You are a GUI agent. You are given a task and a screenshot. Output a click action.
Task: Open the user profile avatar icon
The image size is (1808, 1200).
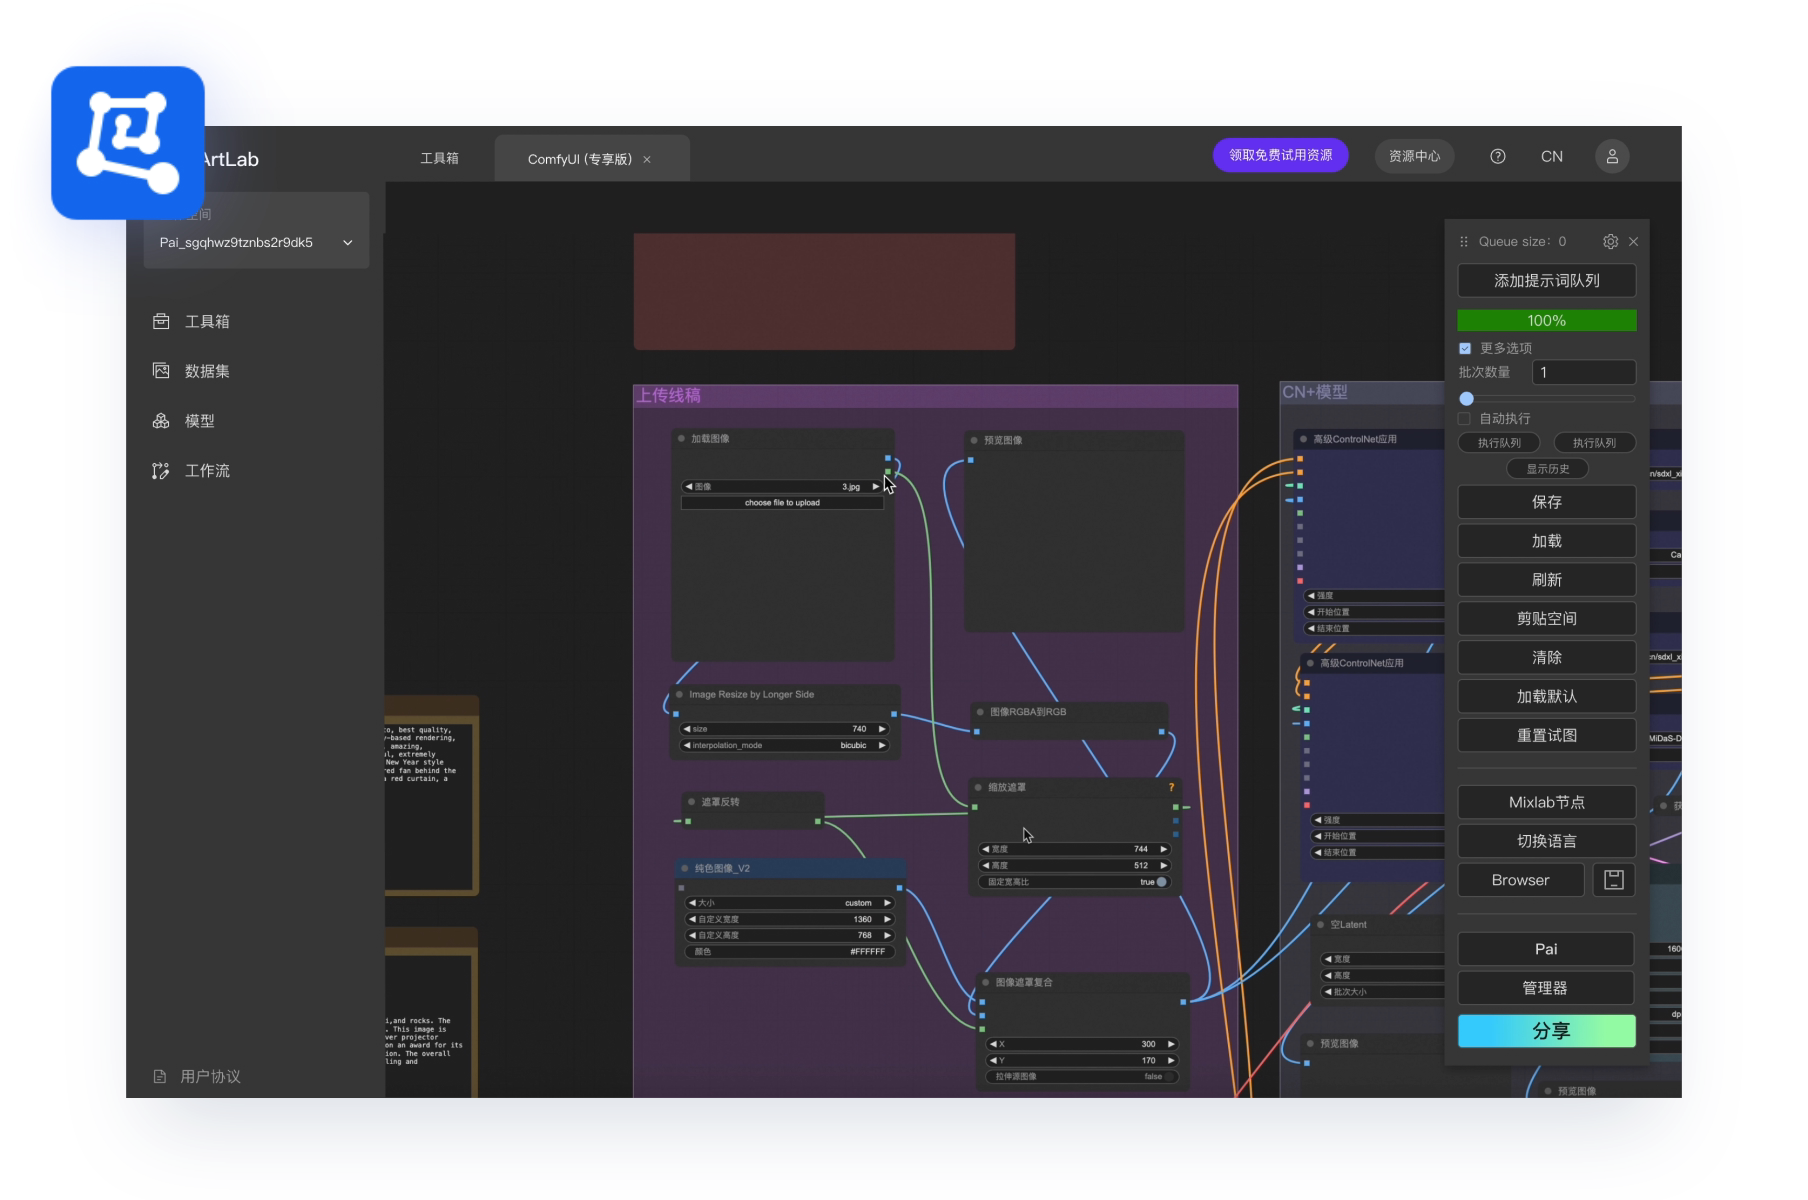pos(1612,156)
